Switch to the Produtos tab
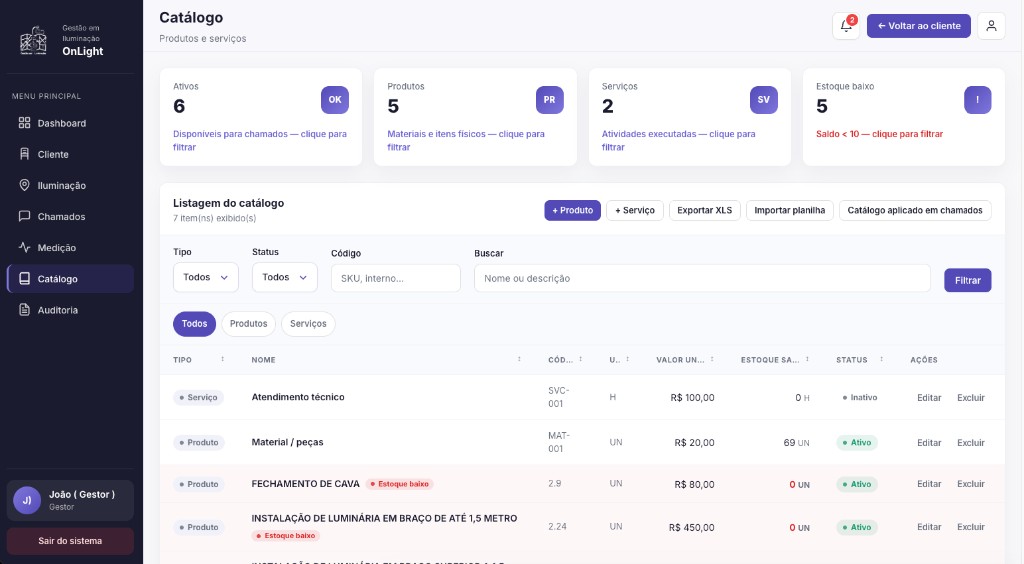This screenshot has height=564, width=1024. [x=248, y=324]
